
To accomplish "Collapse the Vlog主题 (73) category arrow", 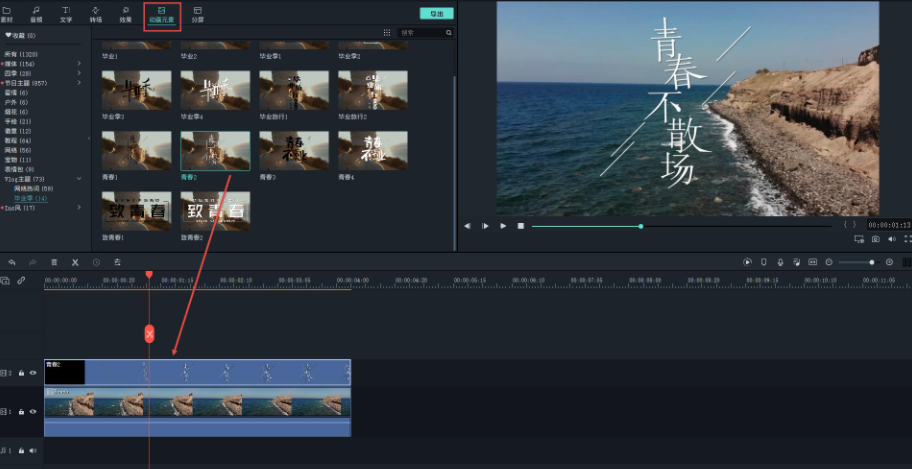I will (79, 179).
